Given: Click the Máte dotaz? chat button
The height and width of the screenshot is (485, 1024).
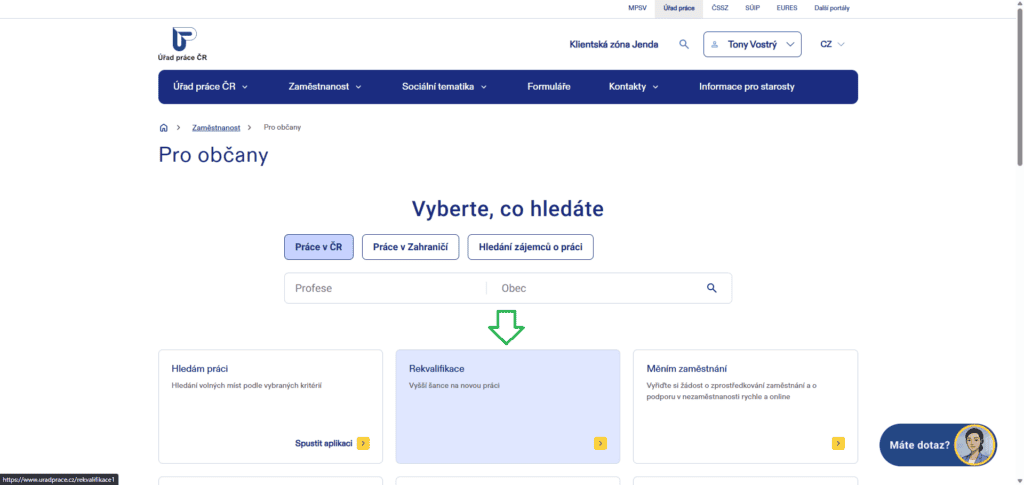Looking at the screenshot, I should click(x=938, y=445).
